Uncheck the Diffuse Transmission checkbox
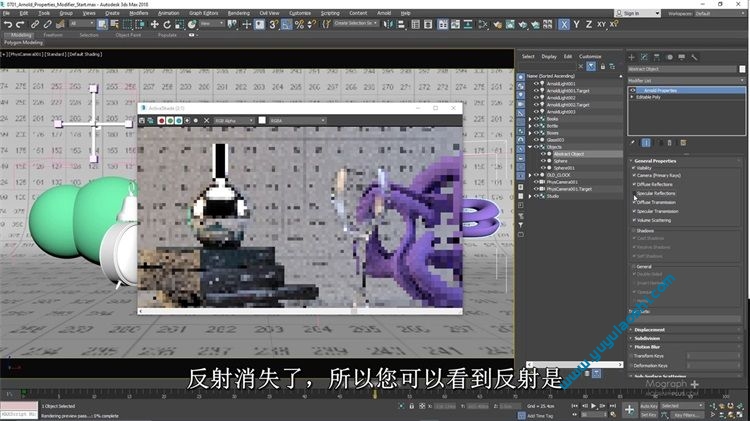 [x=635, y=202]
